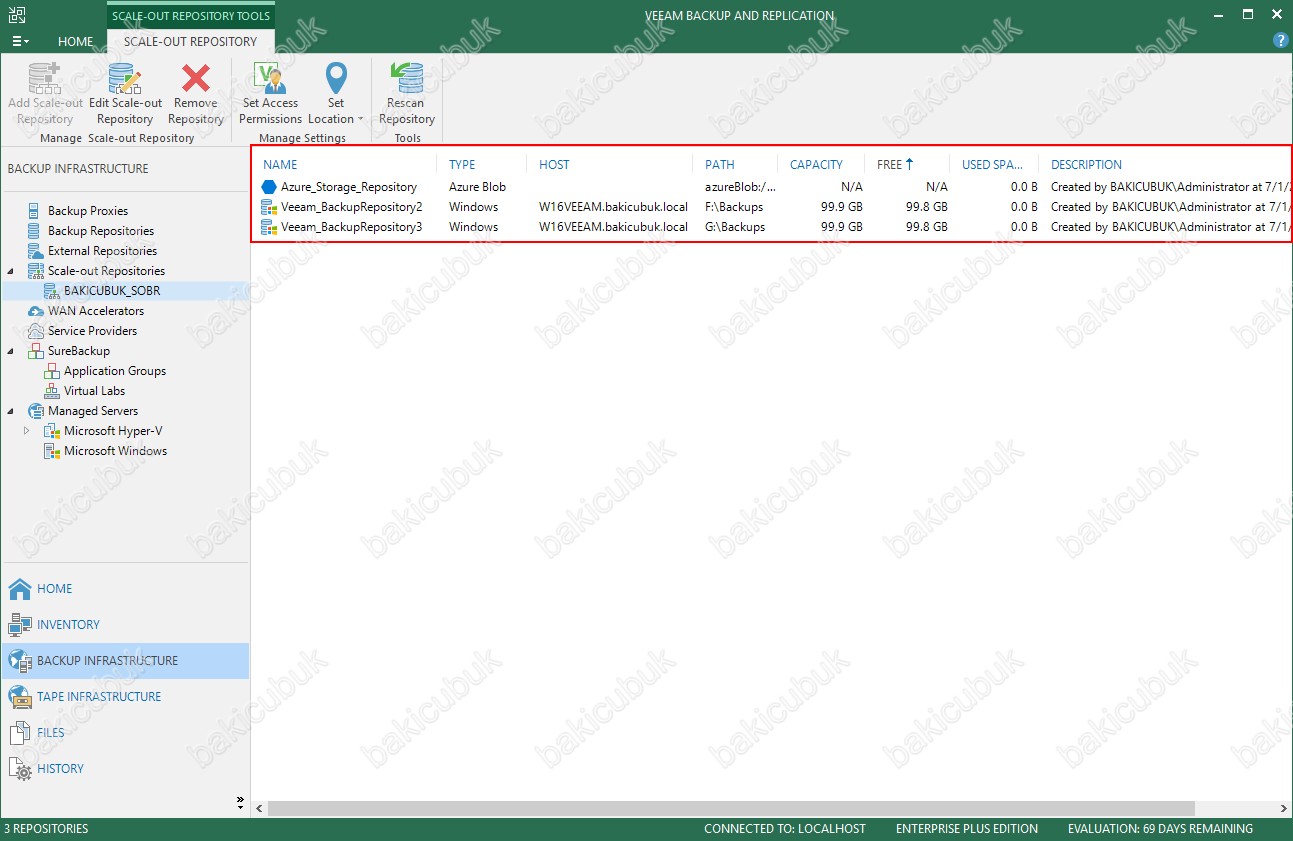Screen dimensions: 1293x841
Task: Collapse the Managed Servers tree node
Action: [x=11, y=411]
